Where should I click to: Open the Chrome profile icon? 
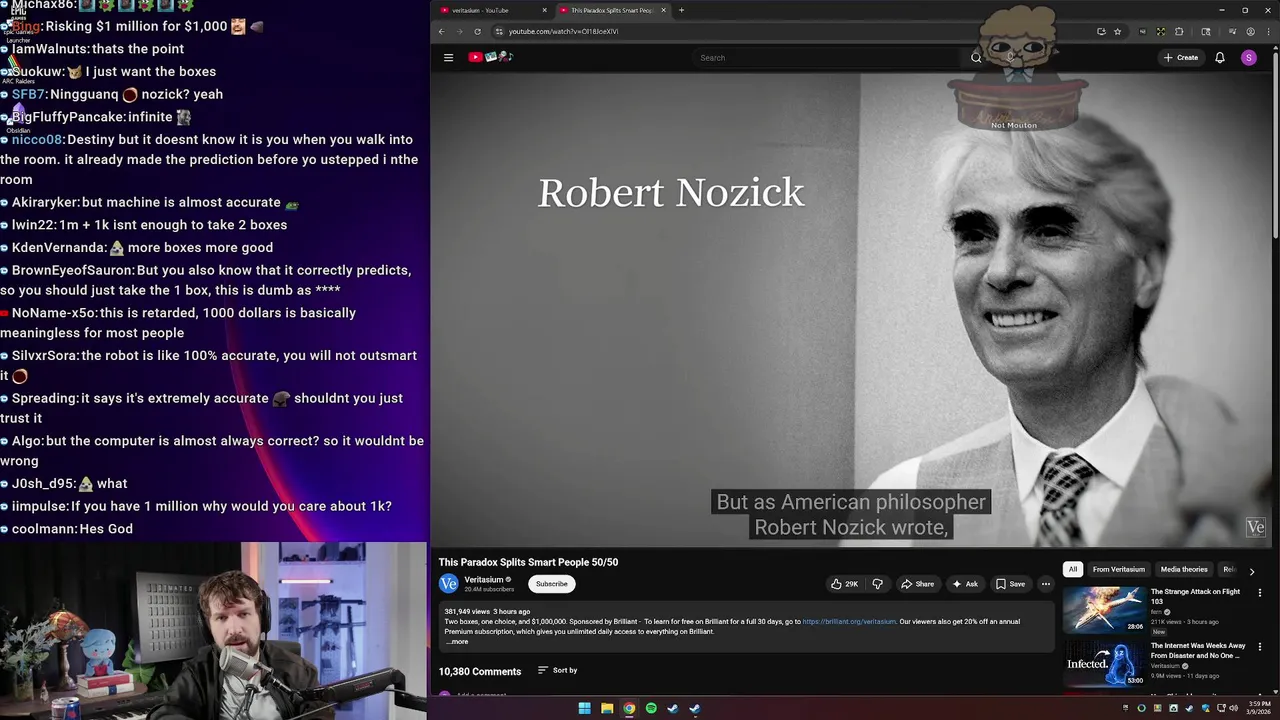pyautogui.click(x=1250, y=31)
